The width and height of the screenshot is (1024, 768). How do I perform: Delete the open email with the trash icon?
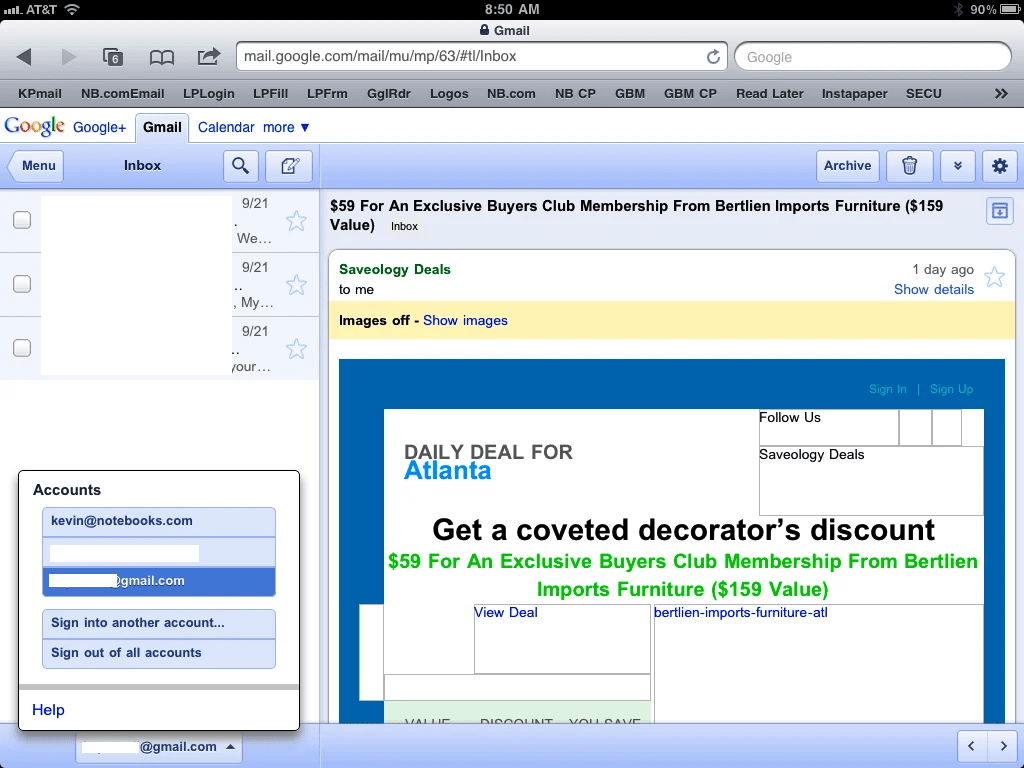(909, 166)
